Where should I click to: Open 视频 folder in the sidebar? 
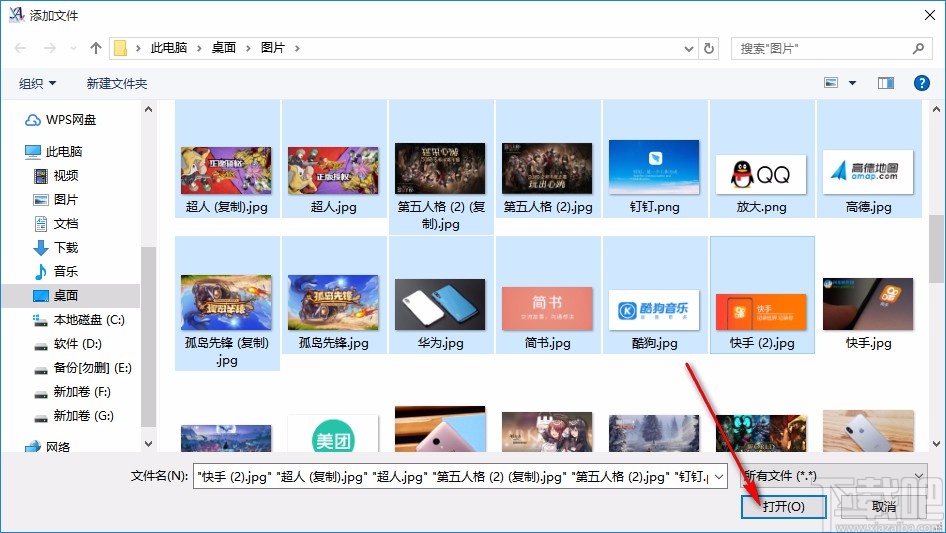[x=57, y=176]
